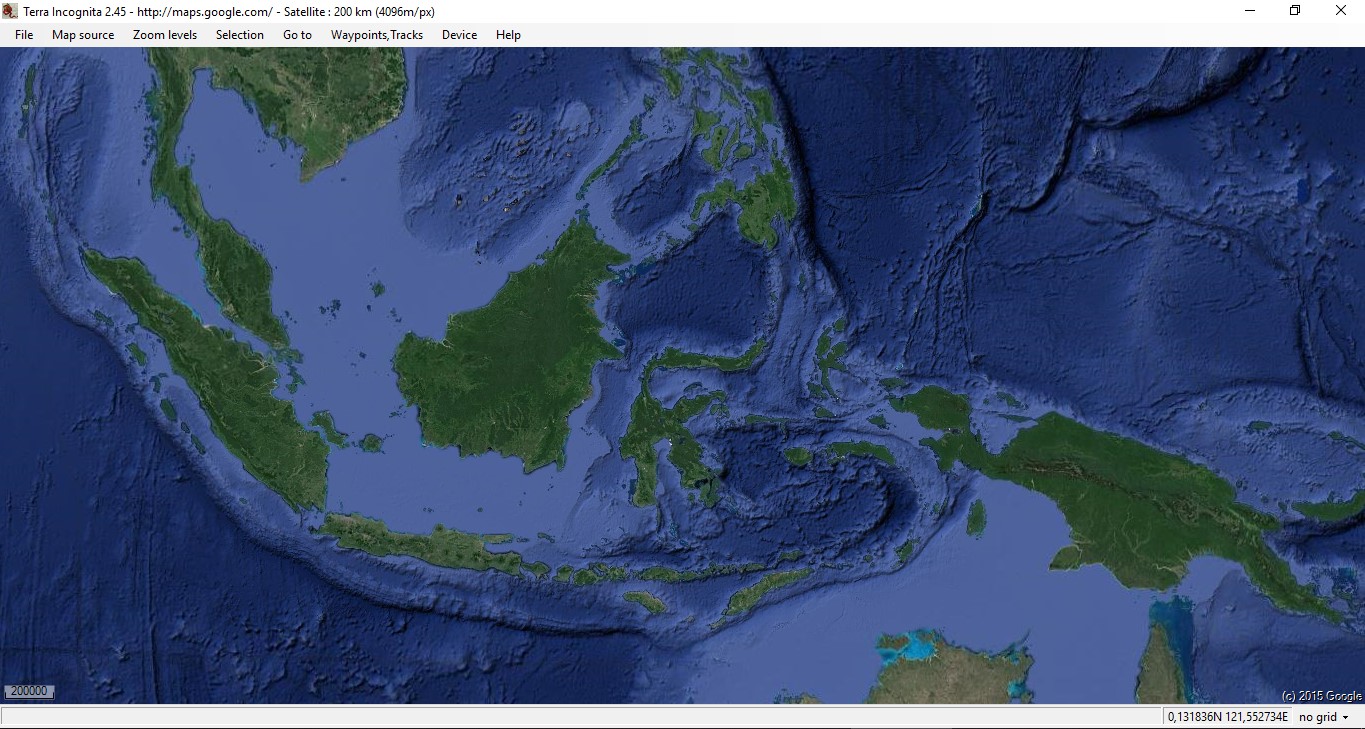Click the 200000 scale label on map

click(29, 691)
